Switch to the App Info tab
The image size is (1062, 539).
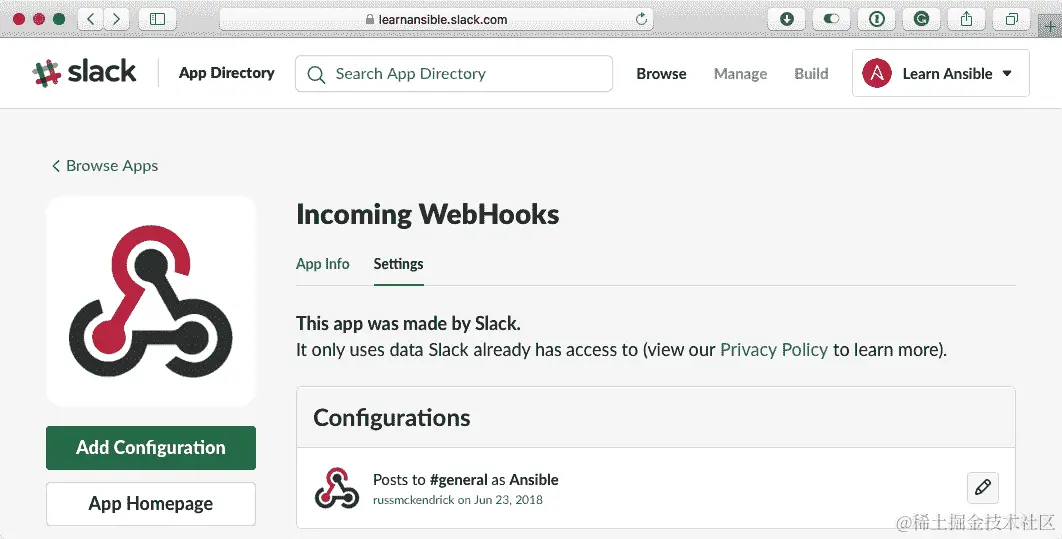[x=323, y=264]
